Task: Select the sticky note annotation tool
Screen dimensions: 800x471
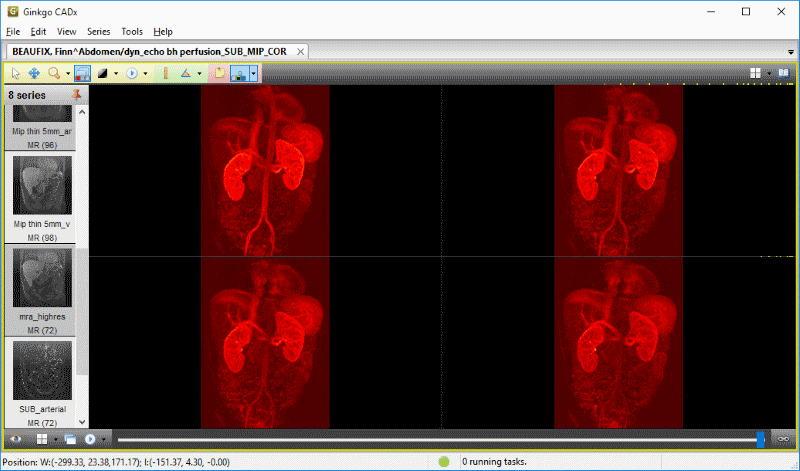Action: pos(219,73)
